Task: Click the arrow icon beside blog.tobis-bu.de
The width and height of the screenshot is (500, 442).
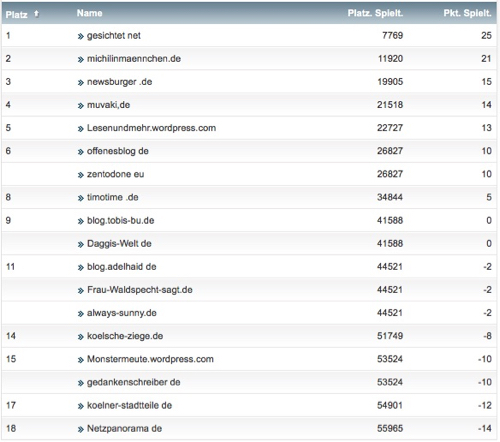Action: pyautogui.click(x=80, y=221)
